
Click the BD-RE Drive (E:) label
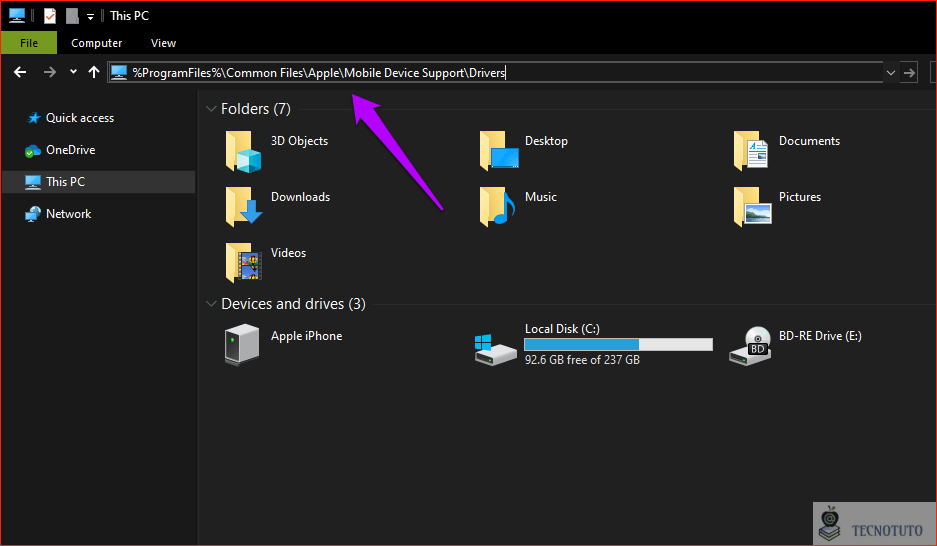(820, 336)
